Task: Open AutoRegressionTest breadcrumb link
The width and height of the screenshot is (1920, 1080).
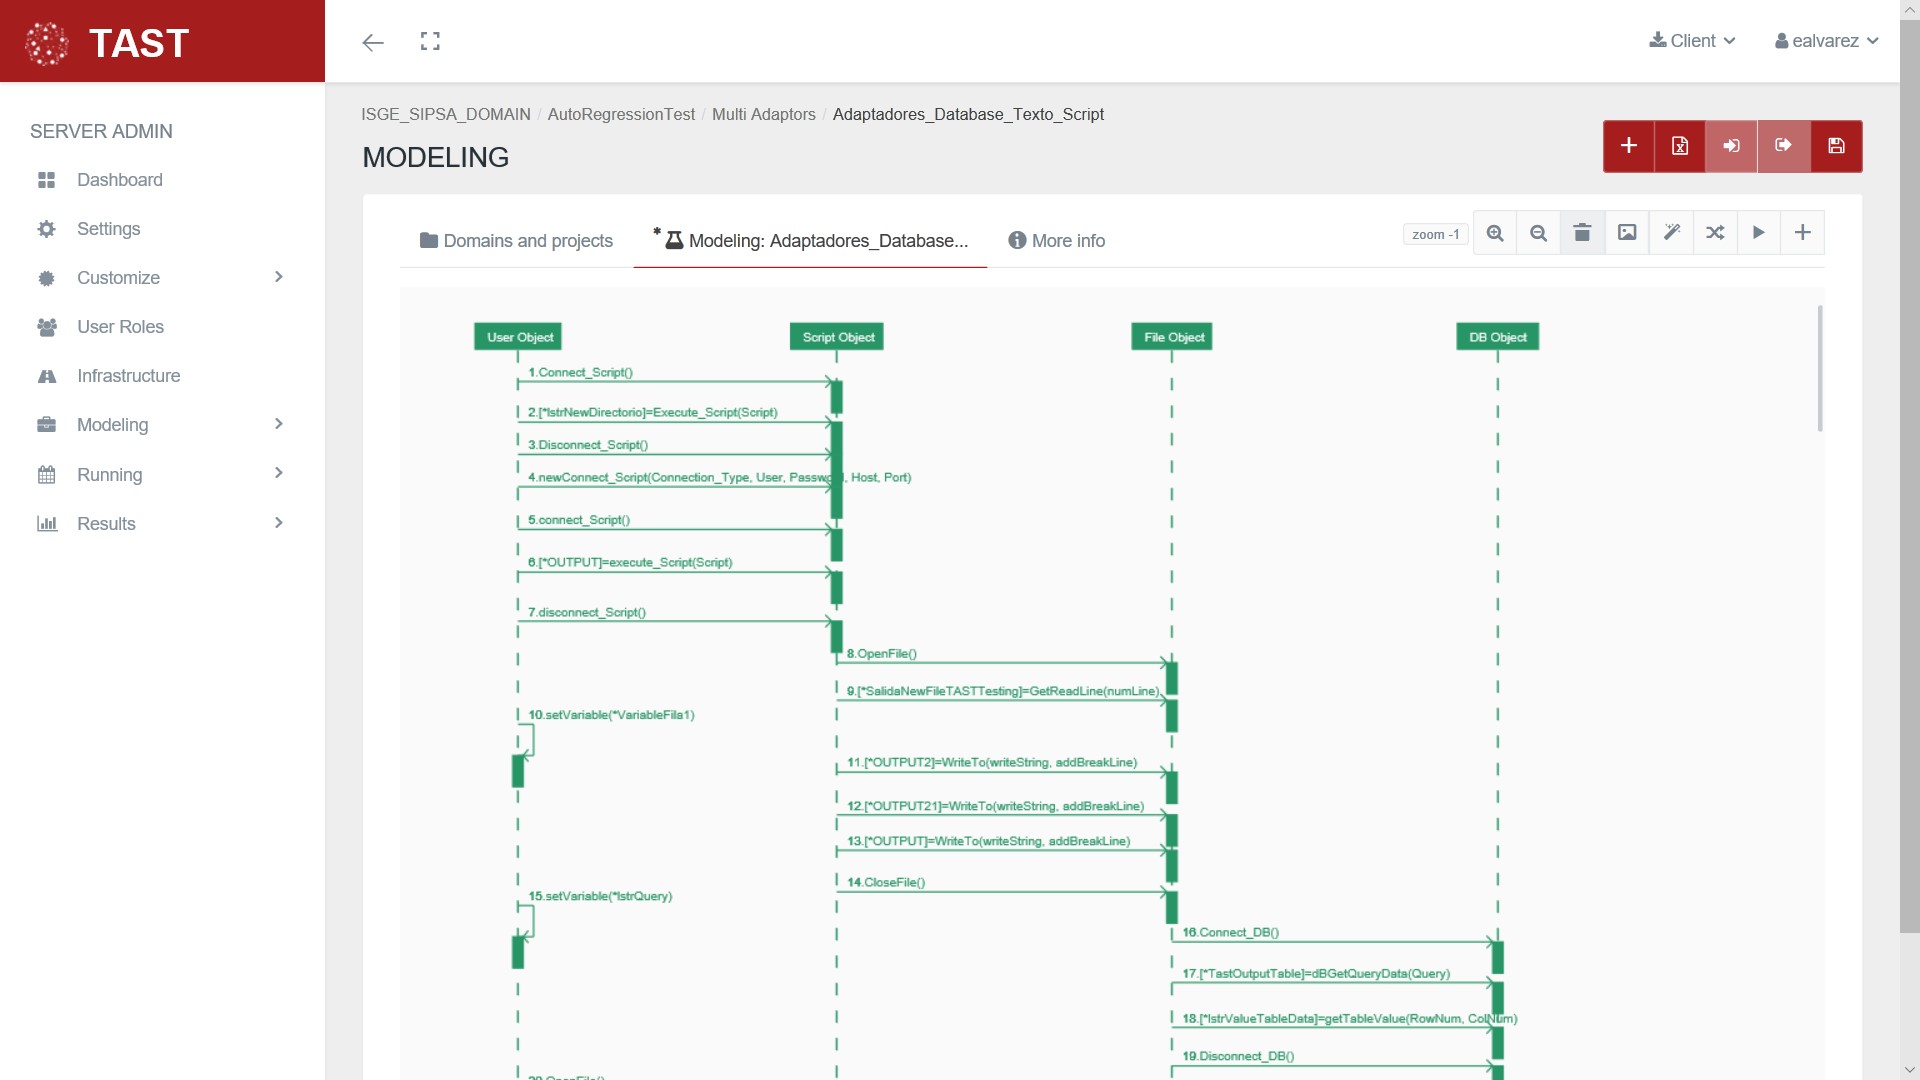Action: [621, 114]
